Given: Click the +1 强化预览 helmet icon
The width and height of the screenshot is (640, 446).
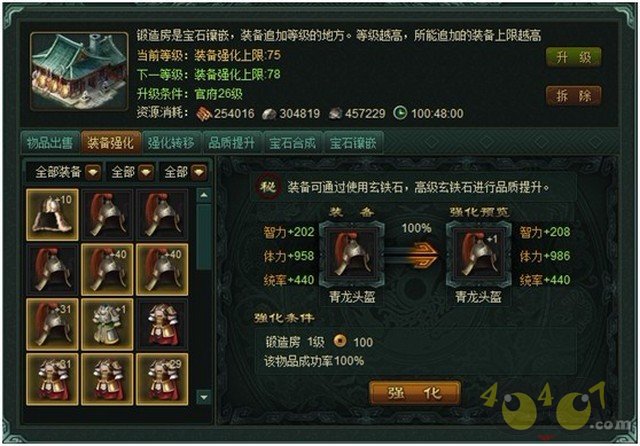Looking at the screenshot, I should [478, 254].
